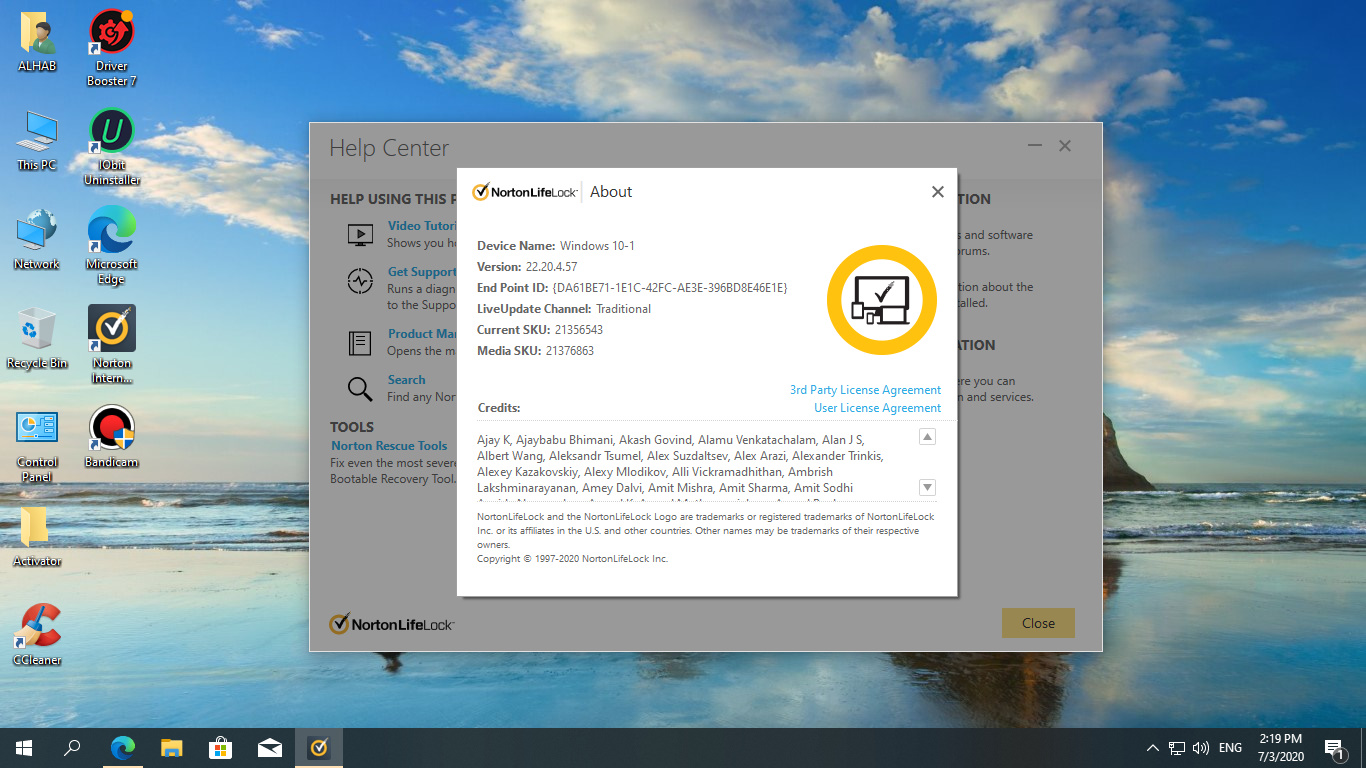Click credits list down arrow
The height and width of the screenshot is (768, 1366).
[x=927, y=487]
